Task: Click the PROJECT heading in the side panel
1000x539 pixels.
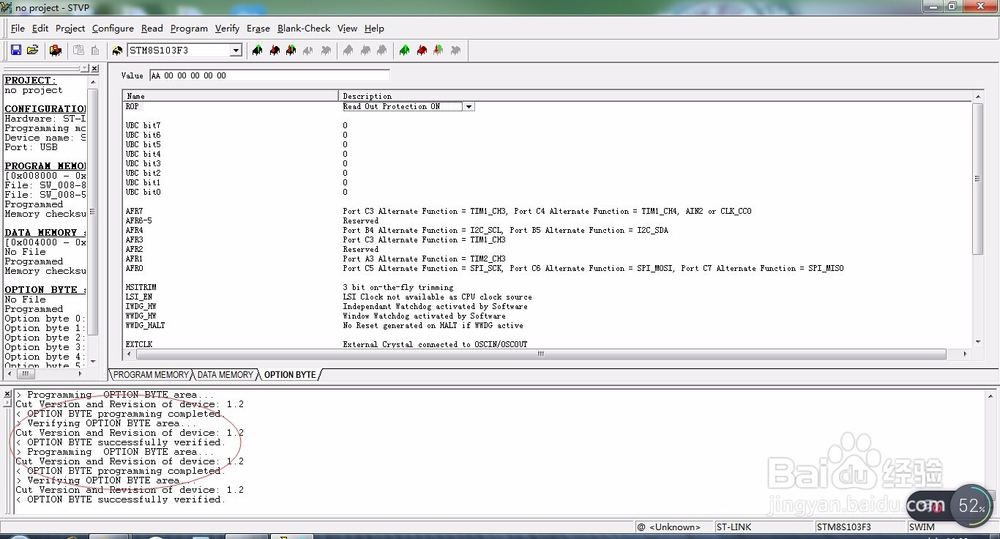Action: click(30, 80)
